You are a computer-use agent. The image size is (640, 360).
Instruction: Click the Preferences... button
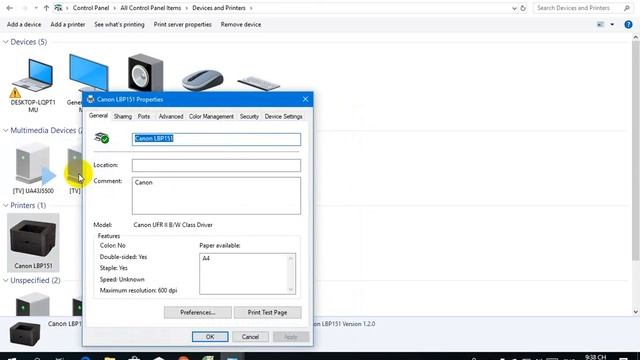198,312
